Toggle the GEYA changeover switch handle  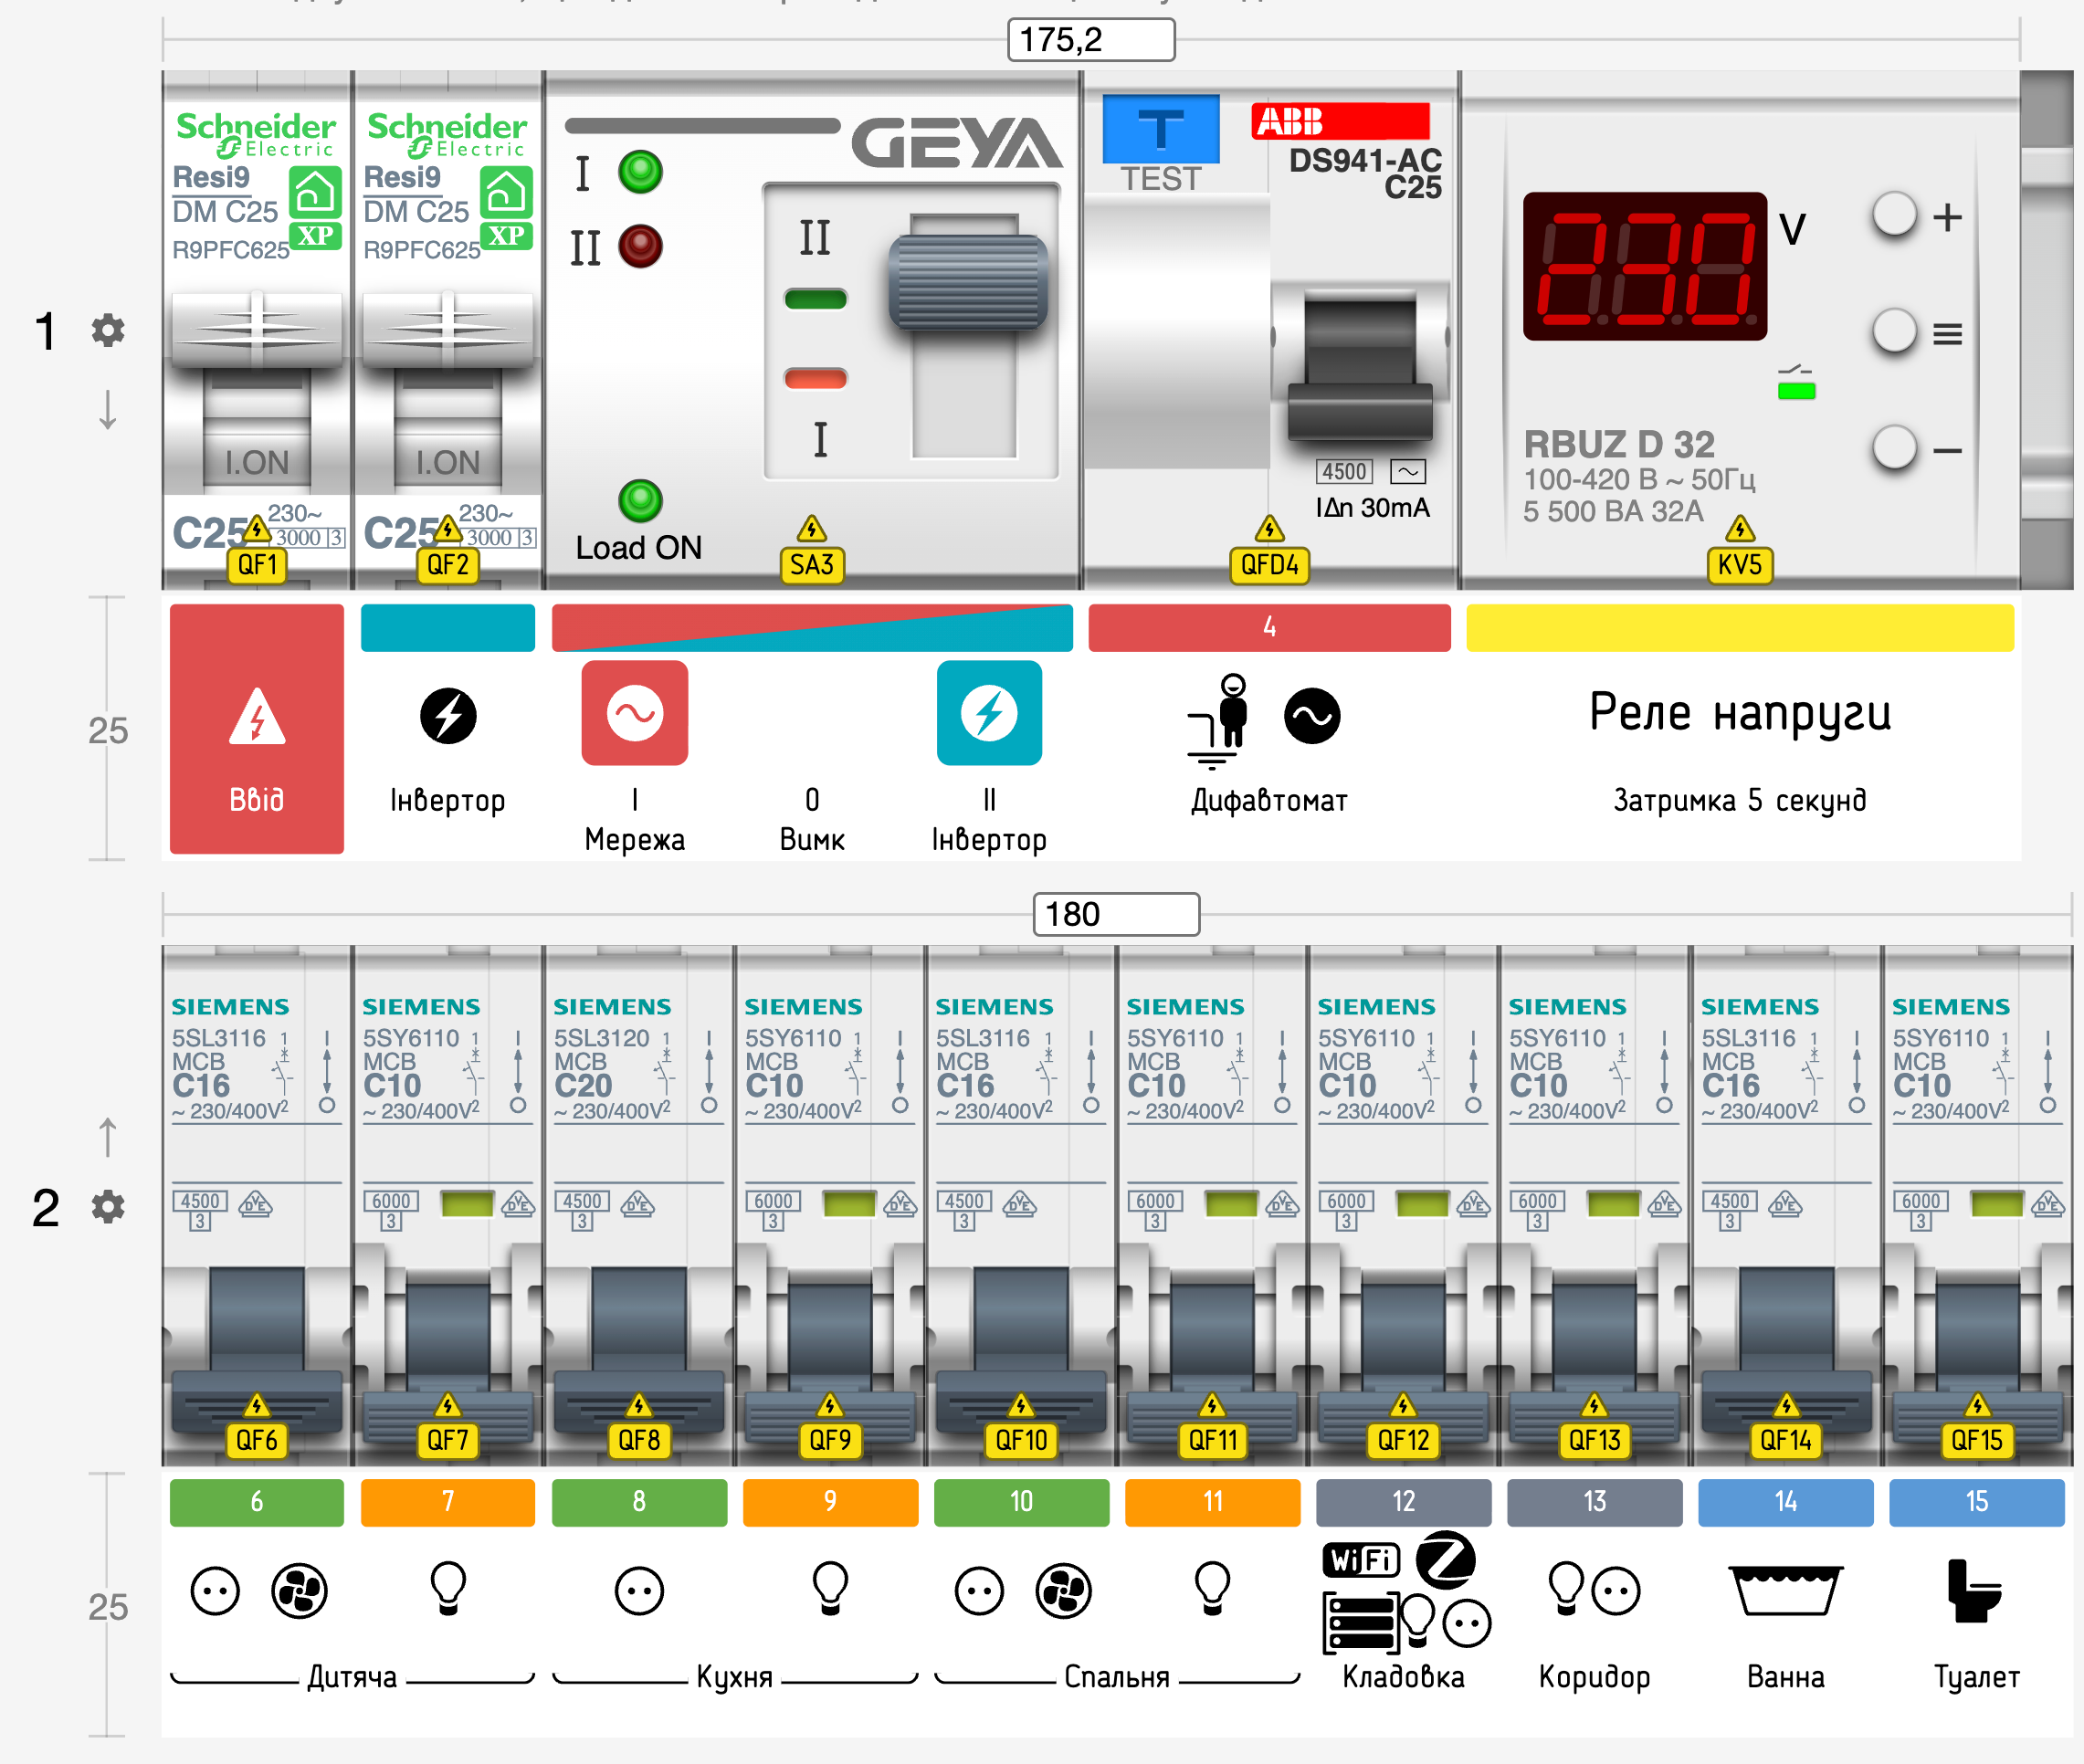pyautogui.click(x=967, y=285)
